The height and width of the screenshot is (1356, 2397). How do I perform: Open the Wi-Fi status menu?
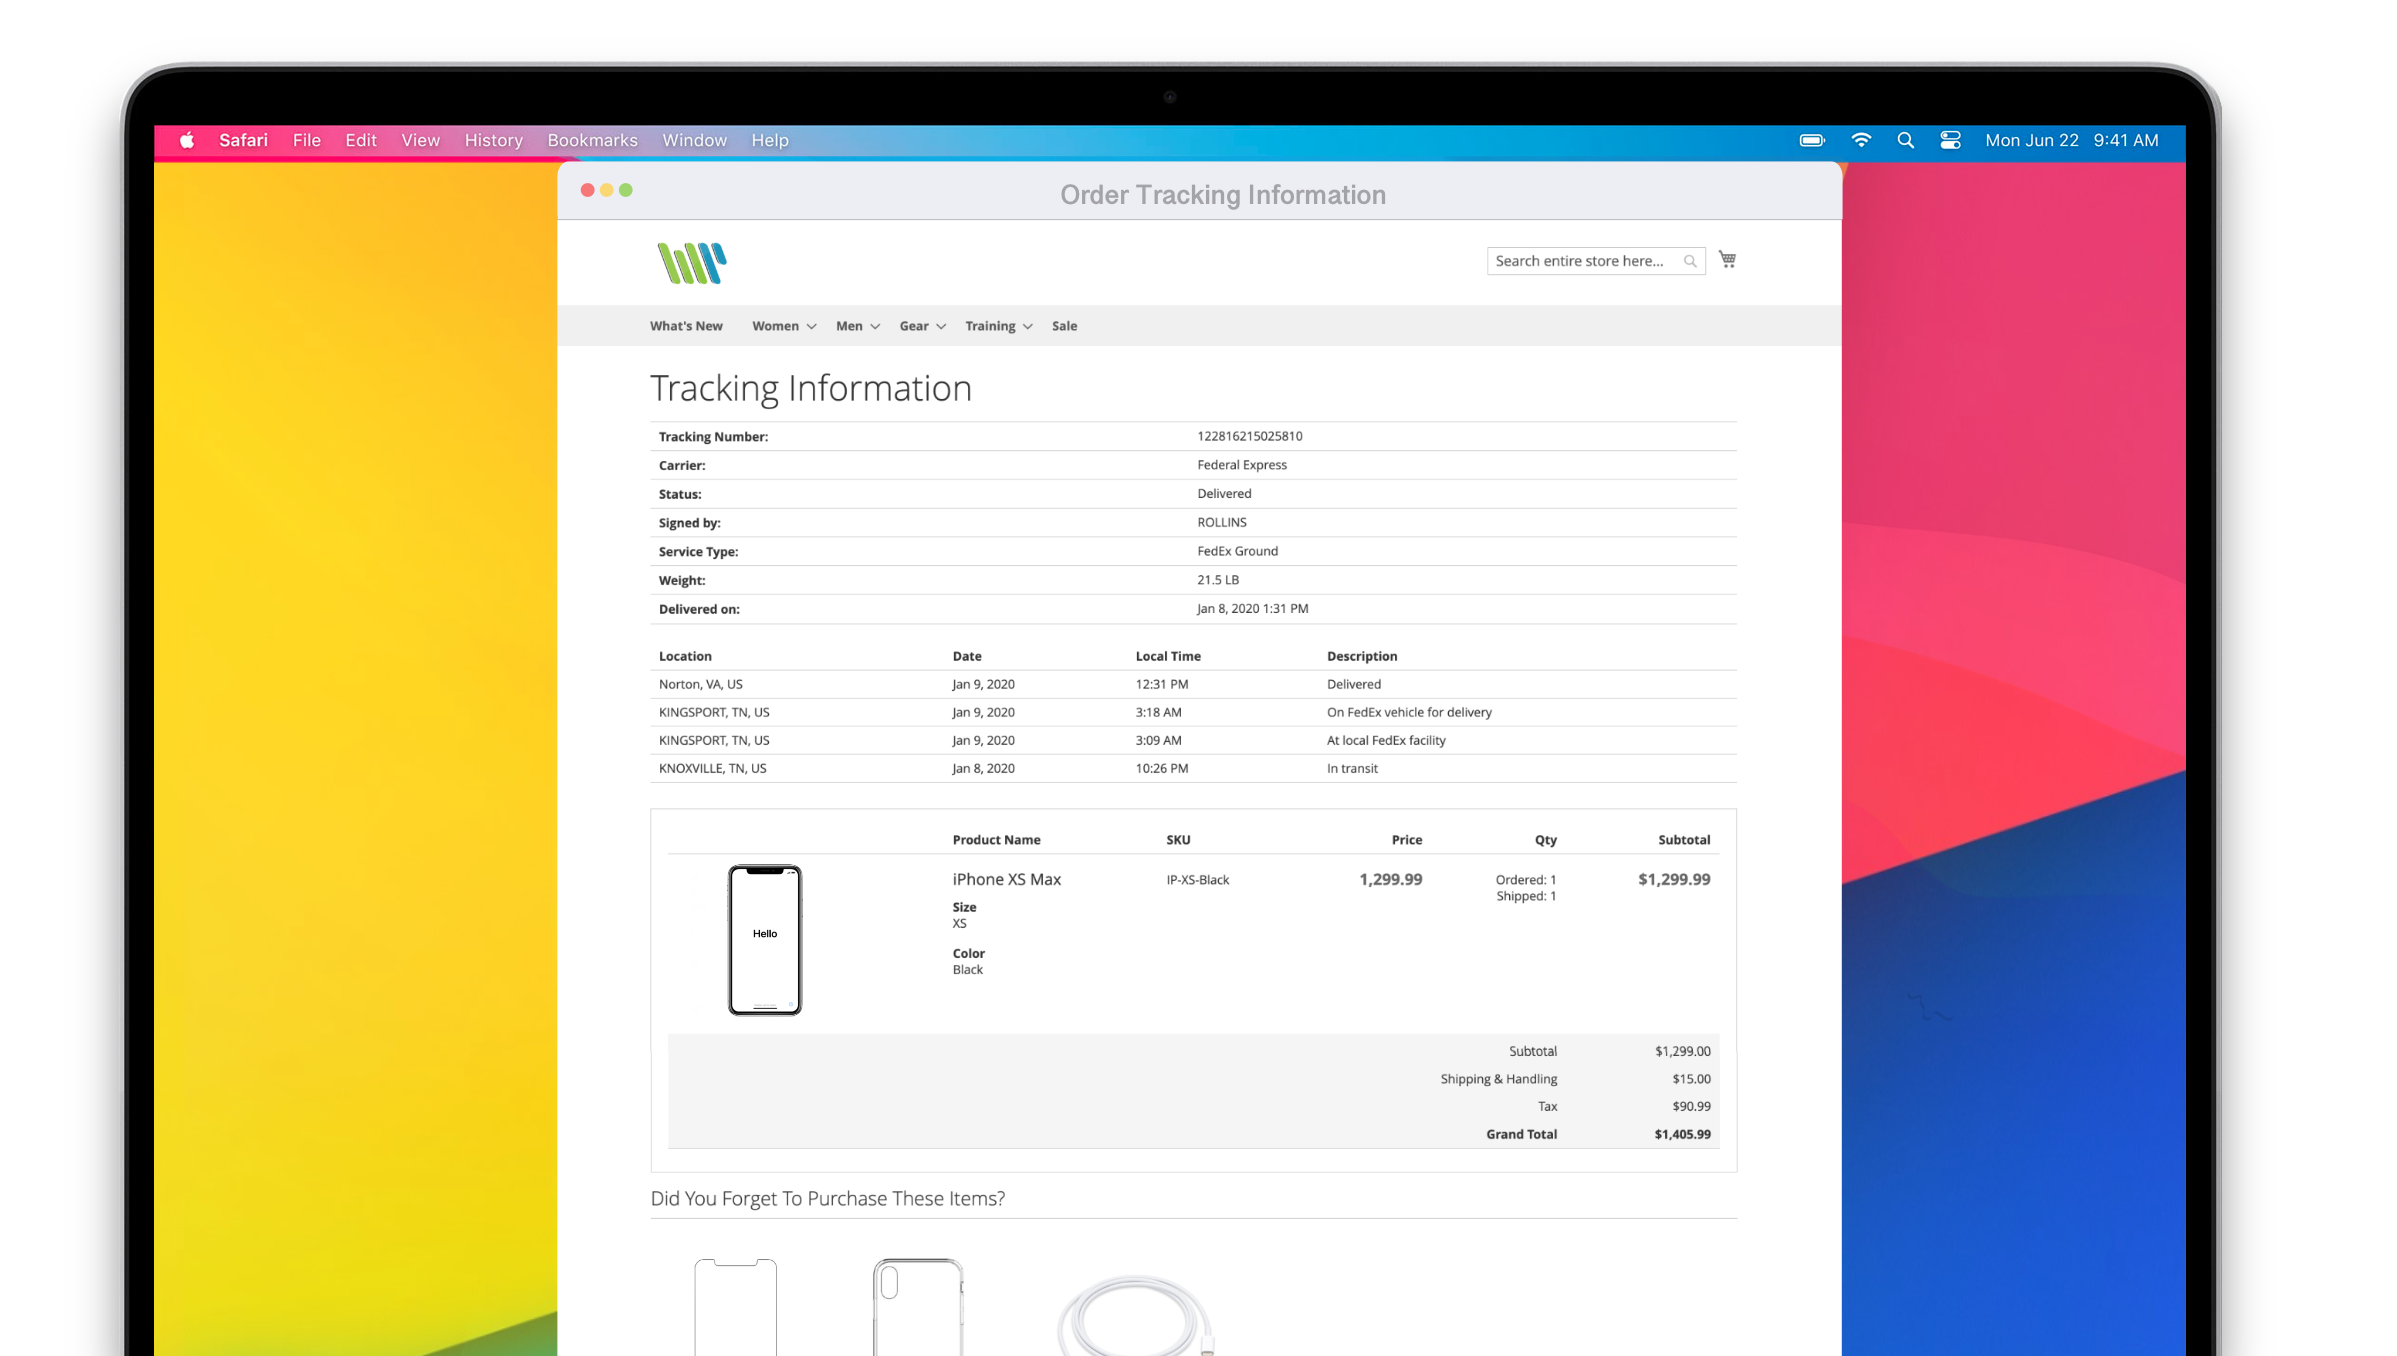(1861, 140)
